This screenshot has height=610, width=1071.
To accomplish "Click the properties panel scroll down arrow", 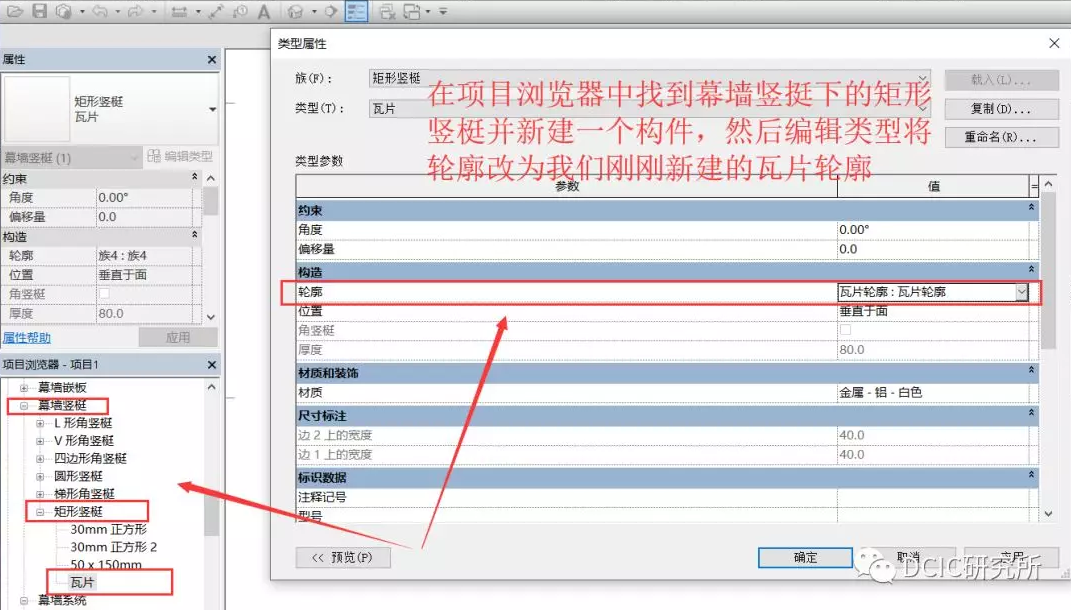I will tap(211, 317).
